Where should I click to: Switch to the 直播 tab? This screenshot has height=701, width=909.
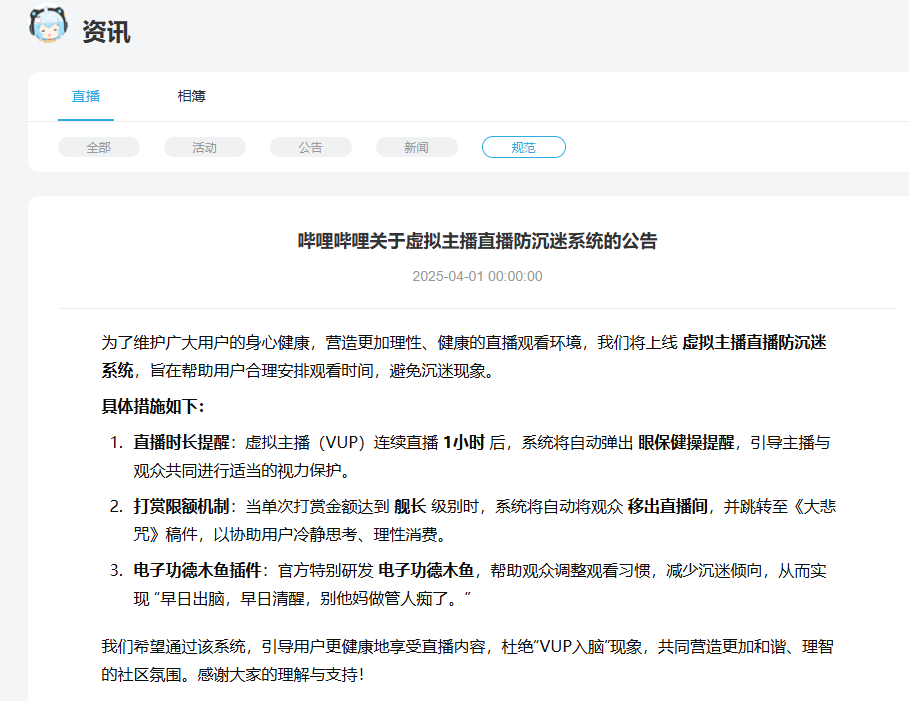(86, 96)
